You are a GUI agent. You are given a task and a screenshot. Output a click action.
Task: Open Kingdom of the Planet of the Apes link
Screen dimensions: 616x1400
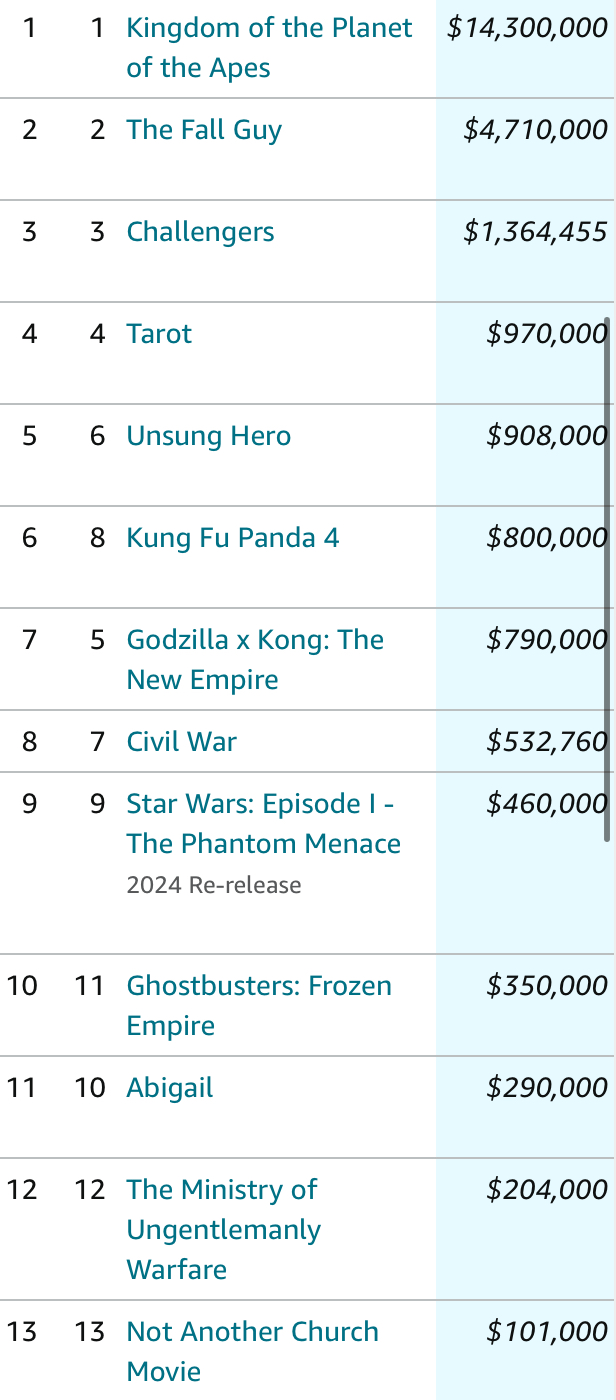click(268, 28)
